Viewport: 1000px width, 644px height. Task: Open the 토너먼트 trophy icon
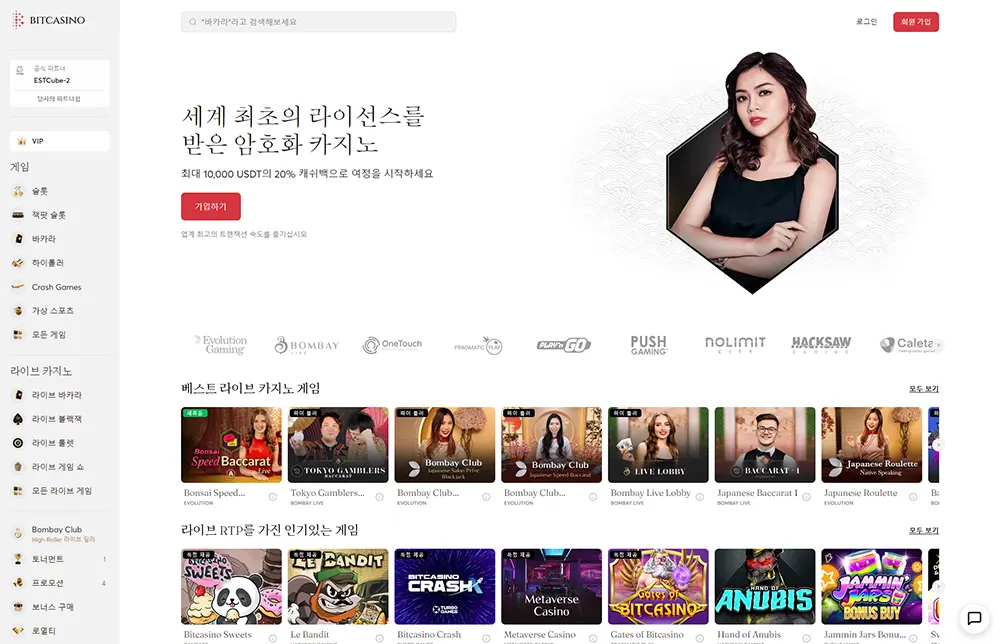[18, 559]
